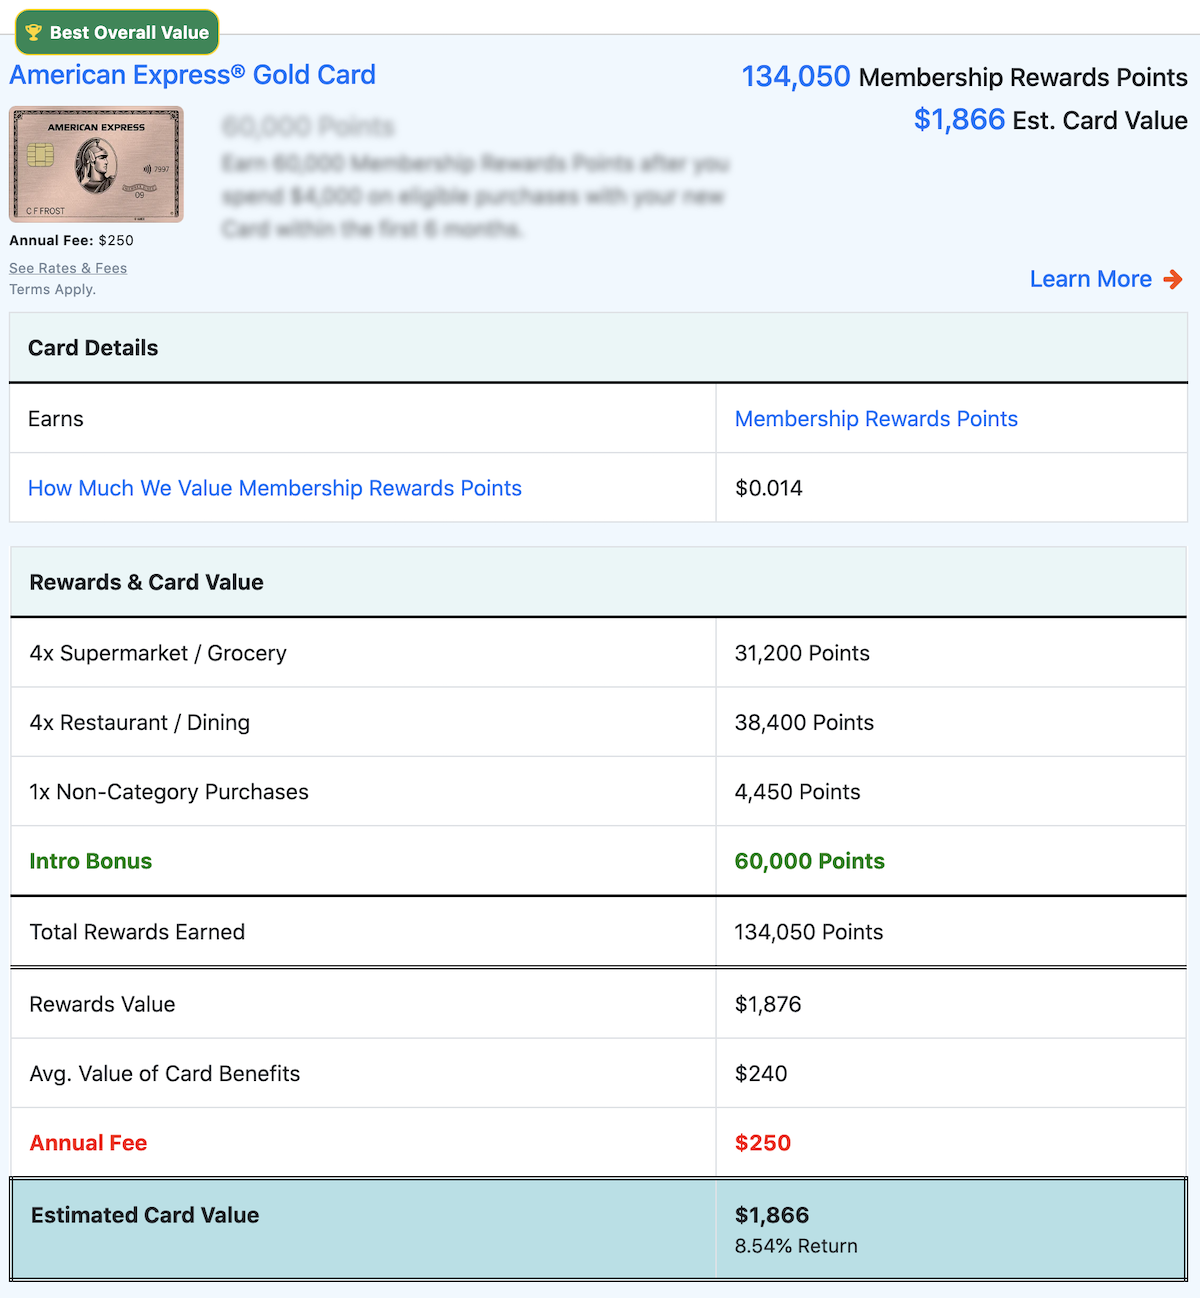Click the Estimated Card Value row label
The height and width of the screenshot is (1298, 1200).
pyautogui.click(x=145, y=1215)
